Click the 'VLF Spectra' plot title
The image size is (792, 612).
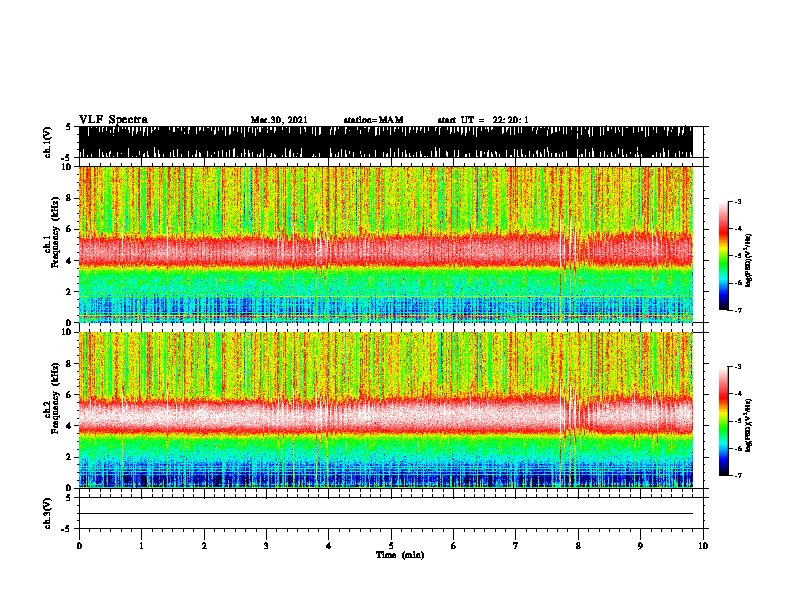click(113, 120)
